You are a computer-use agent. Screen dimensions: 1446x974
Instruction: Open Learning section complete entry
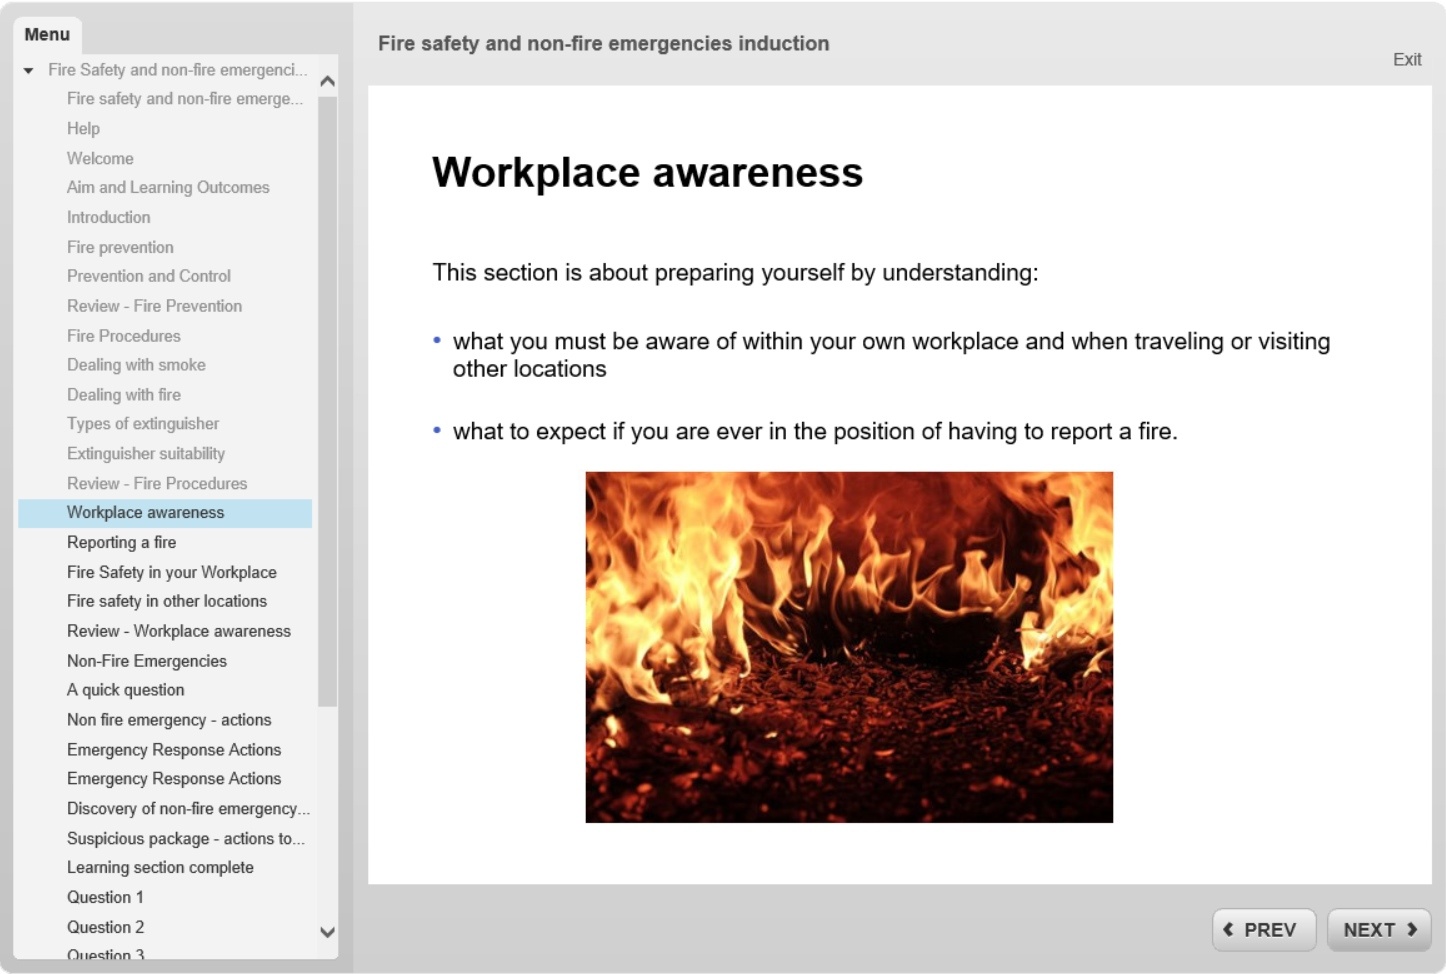(x=160, y=868)
